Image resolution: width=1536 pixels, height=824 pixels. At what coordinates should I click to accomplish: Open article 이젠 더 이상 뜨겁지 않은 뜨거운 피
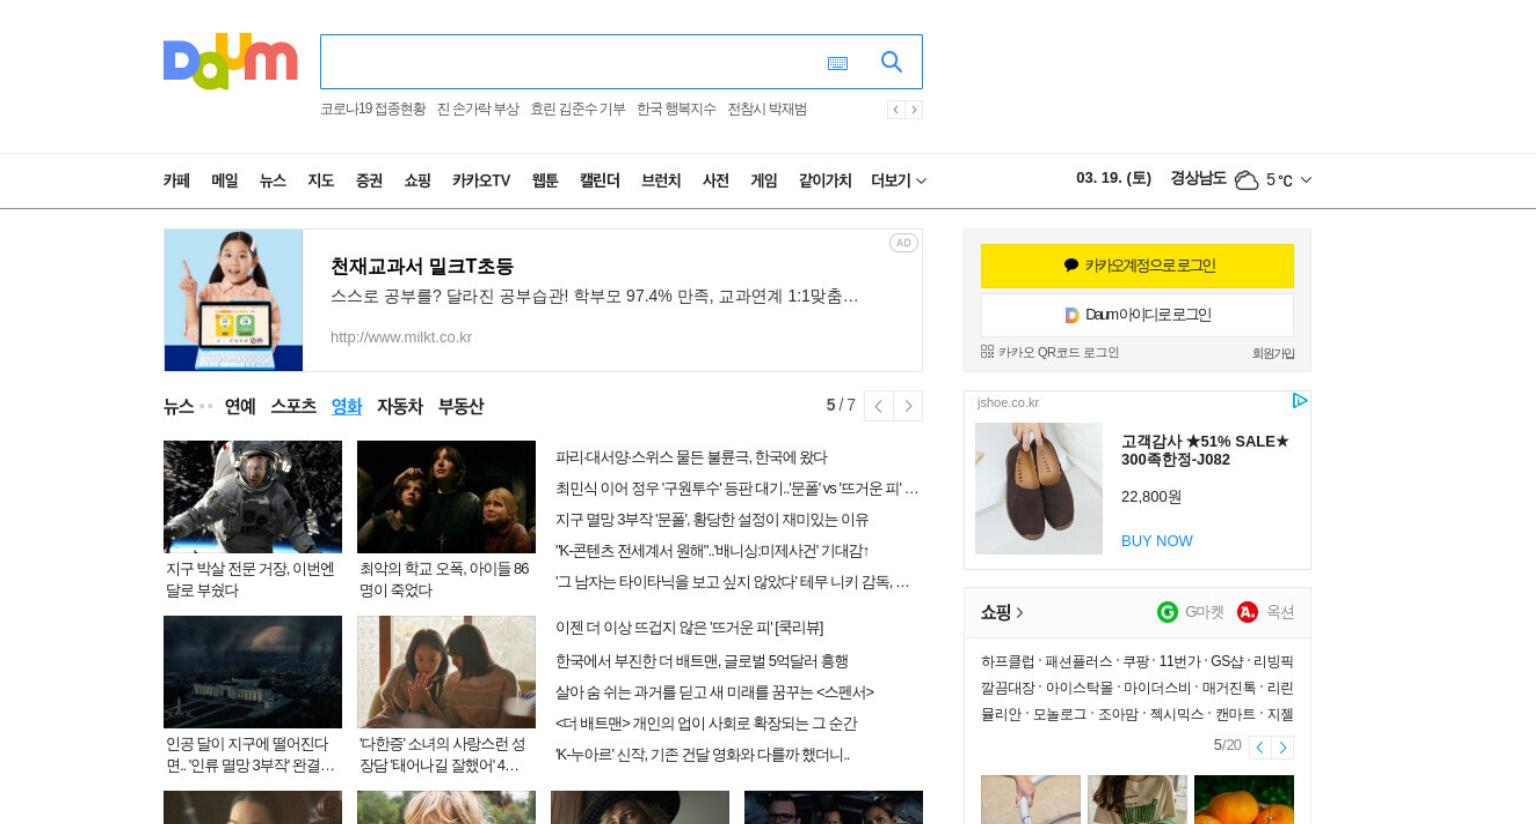(x=689, y=627)
